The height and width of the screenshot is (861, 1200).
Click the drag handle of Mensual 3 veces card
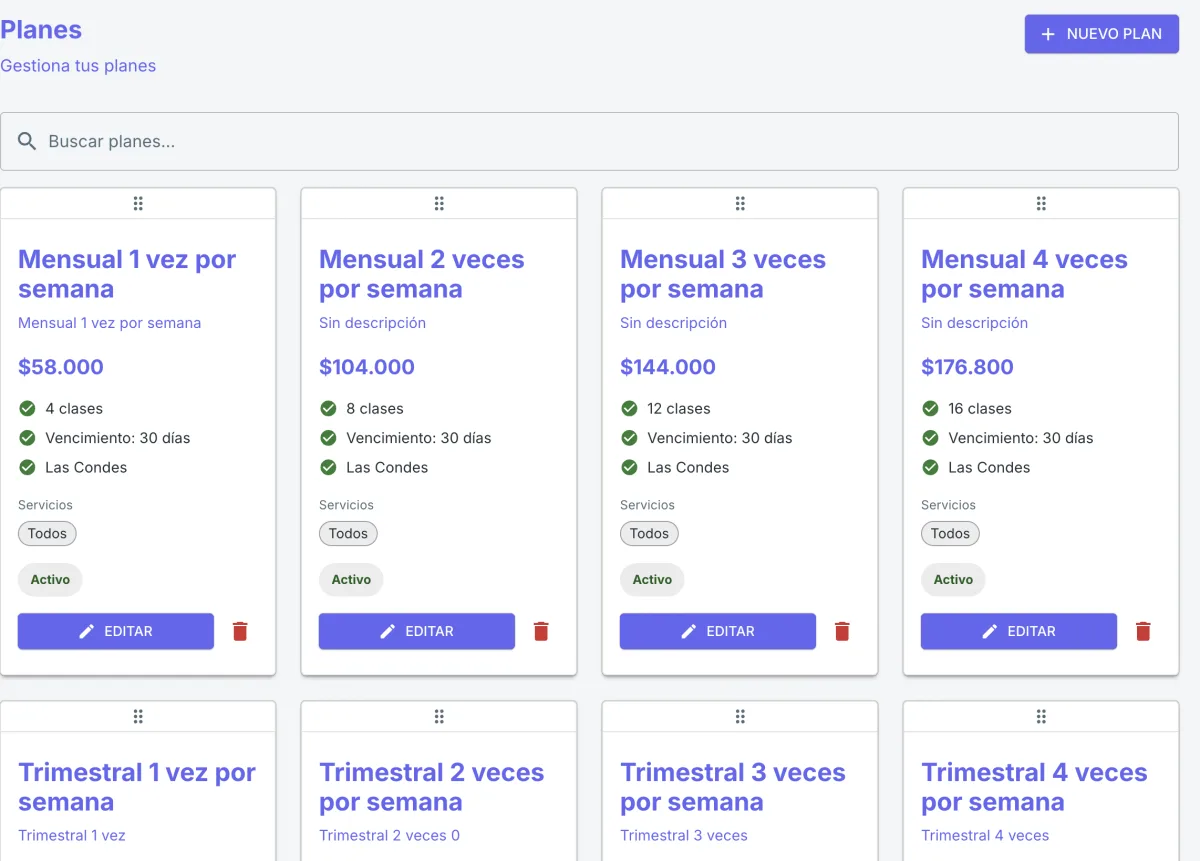point(740,204)
